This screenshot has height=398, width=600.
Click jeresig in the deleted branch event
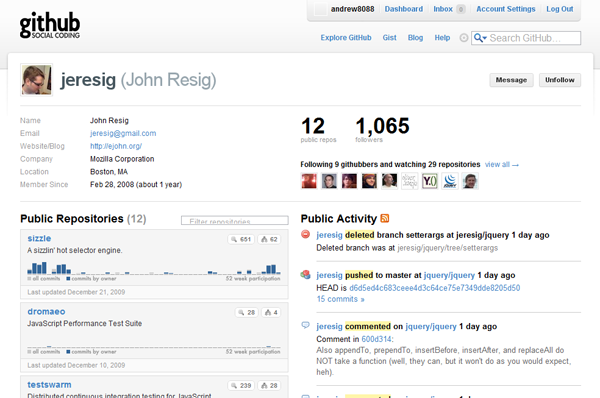329,235
